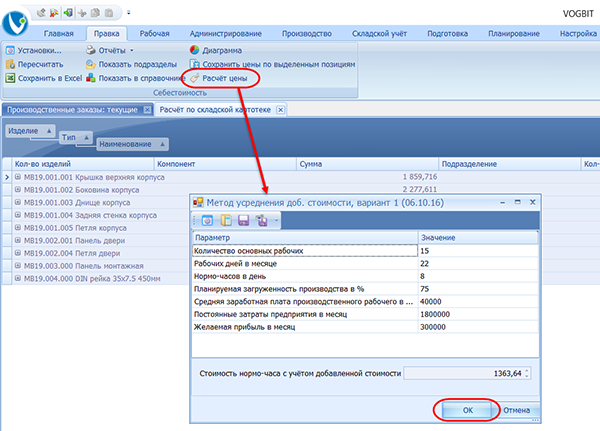Open the Планирование ribbon tab
The width and height of the screenshot is (600, 431).
tap(514, 34)
